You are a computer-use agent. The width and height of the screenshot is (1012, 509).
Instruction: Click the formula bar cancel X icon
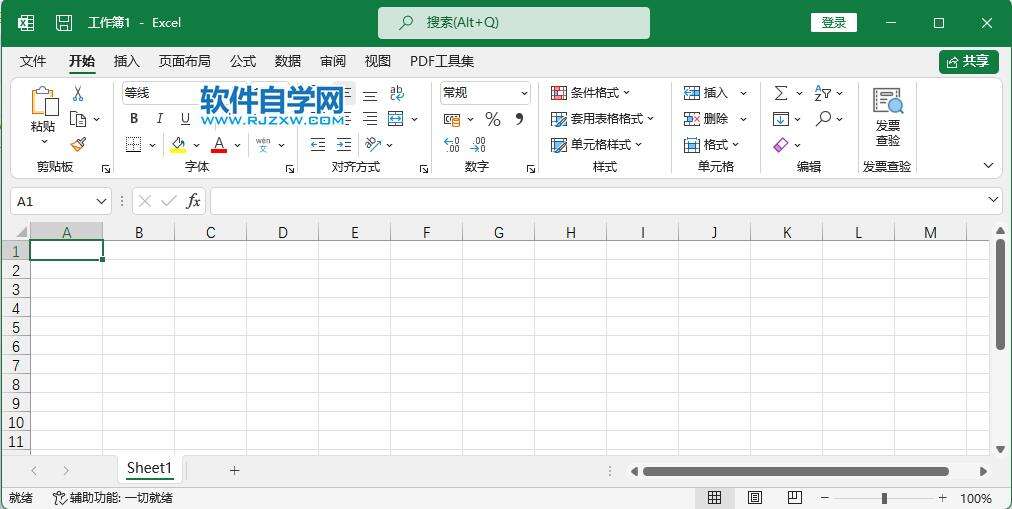tap(145, 202)
